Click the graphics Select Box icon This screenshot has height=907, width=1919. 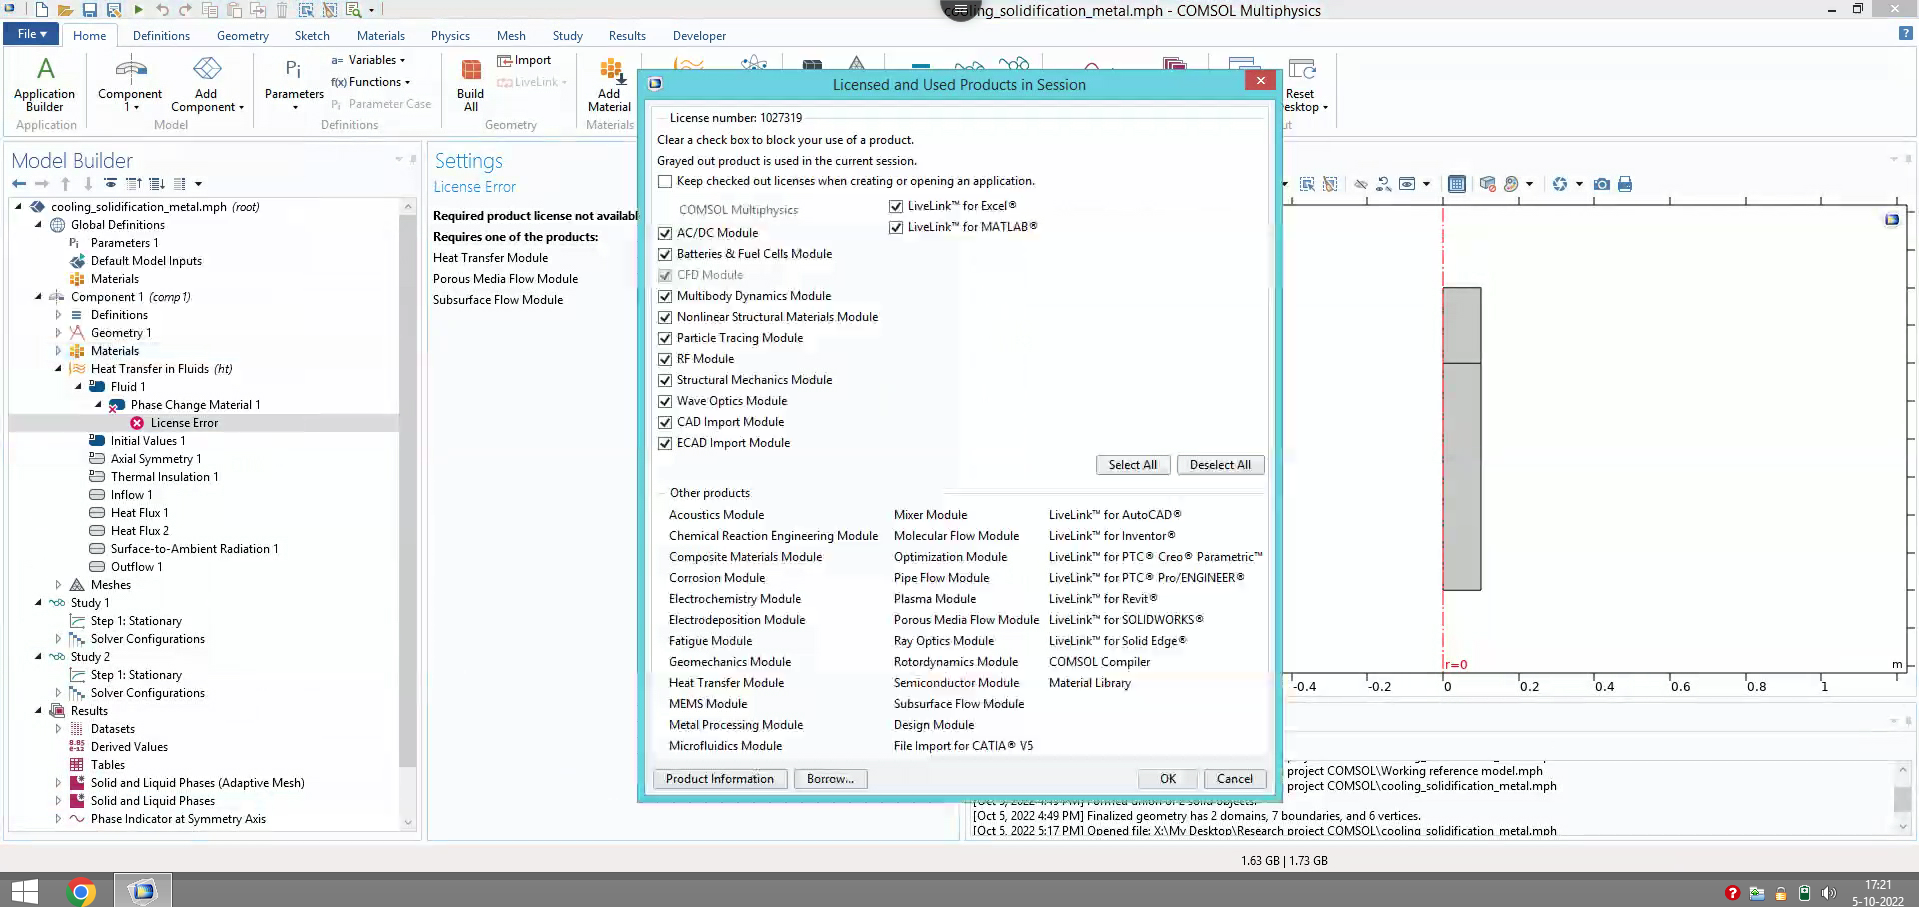pos(1307,184)
